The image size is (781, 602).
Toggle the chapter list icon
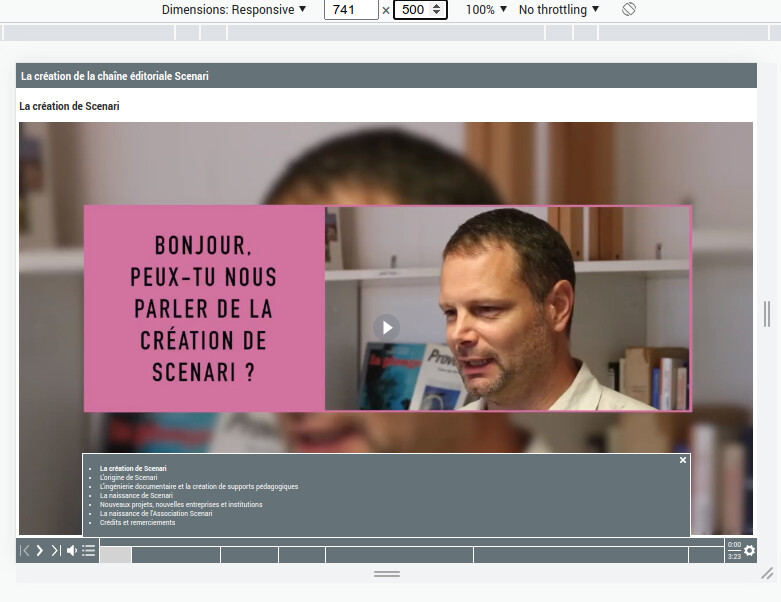coord(89,550)
